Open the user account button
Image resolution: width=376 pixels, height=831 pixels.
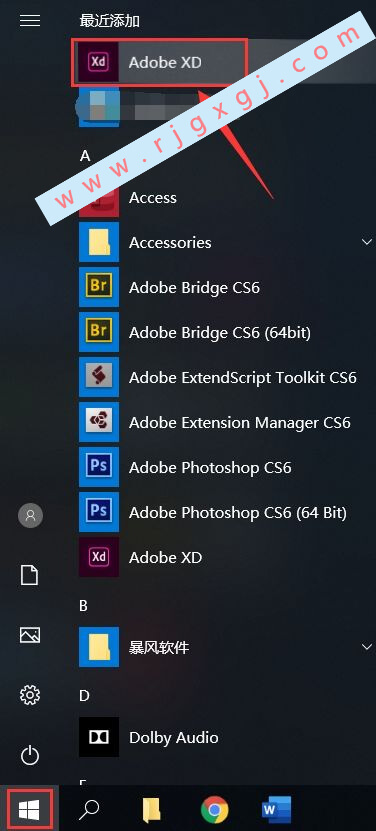click(30, 515)
